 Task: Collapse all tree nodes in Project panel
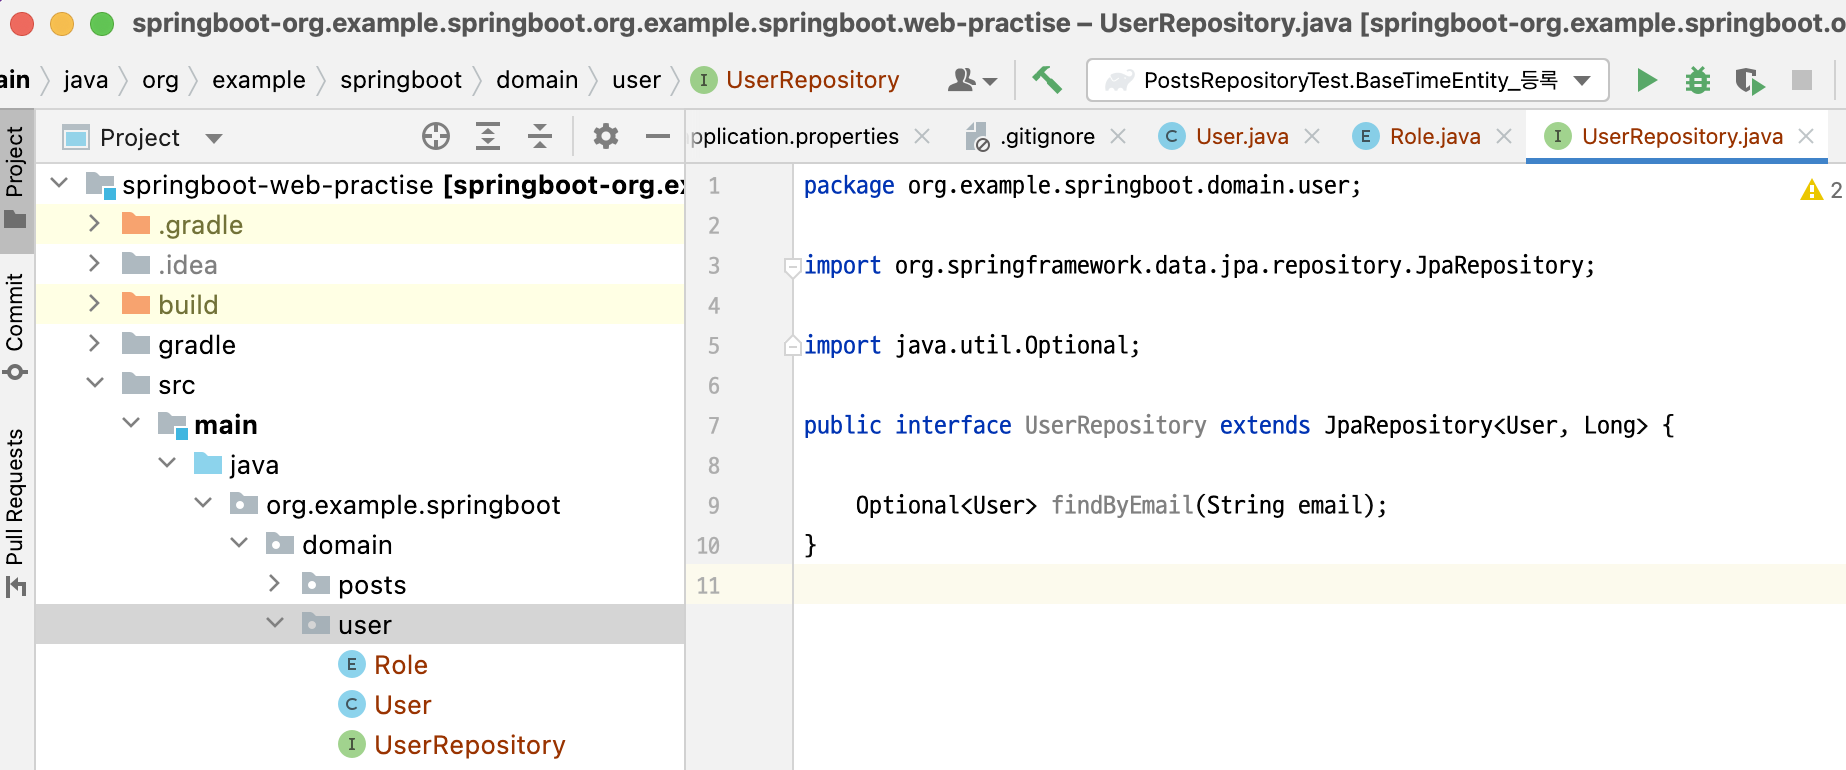pyautogui.click(x=540, y=136)
